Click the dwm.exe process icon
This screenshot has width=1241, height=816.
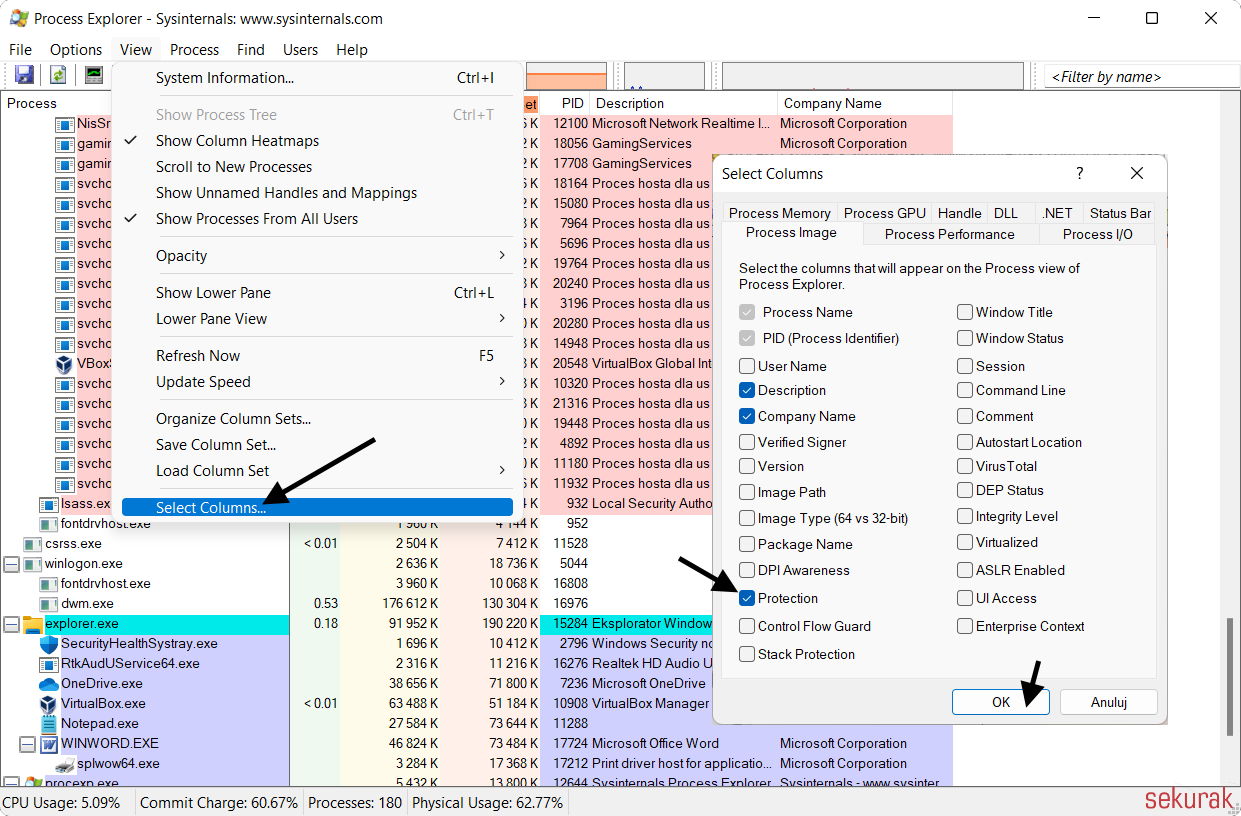tap(48, 604)
